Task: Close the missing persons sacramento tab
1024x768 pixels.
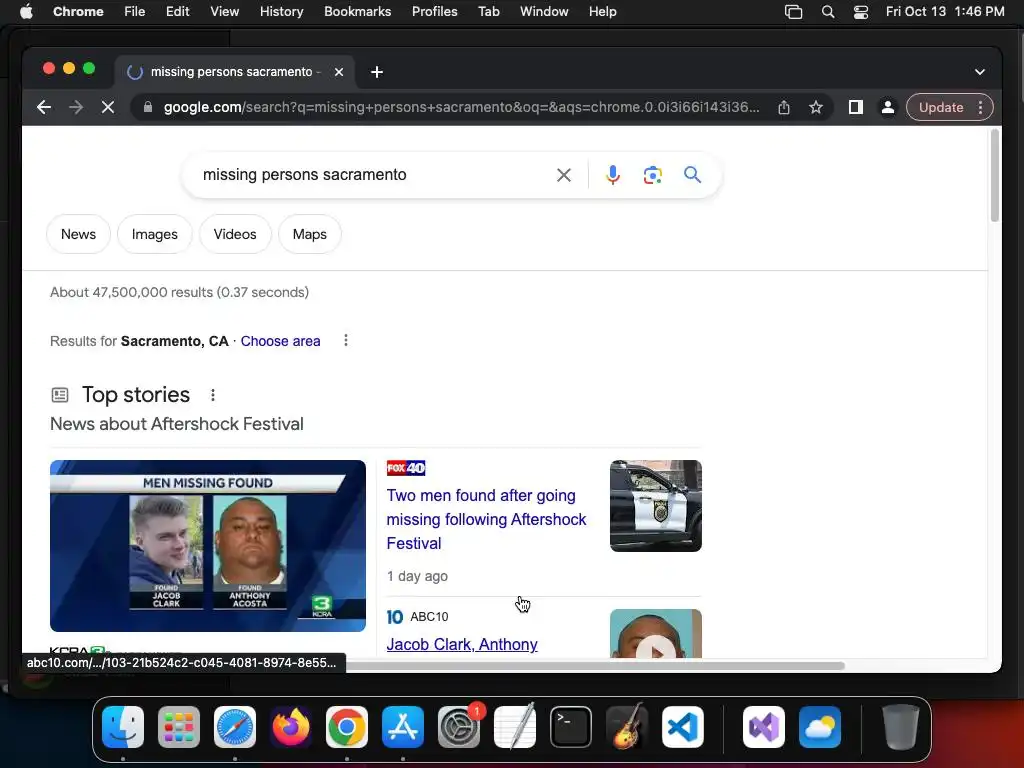Action: tap(339, 72)
